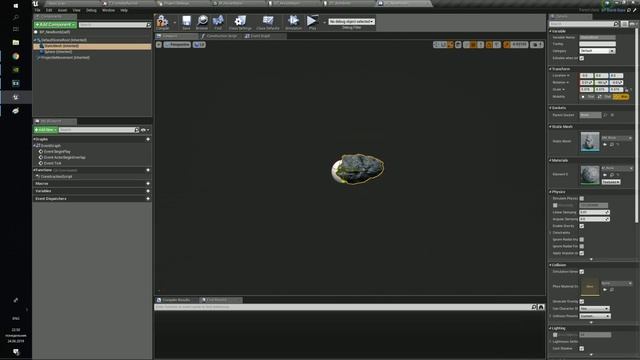The height and width of the screenshot is (360, 640).
Task: Open the File menu
Action: point(37,10)
